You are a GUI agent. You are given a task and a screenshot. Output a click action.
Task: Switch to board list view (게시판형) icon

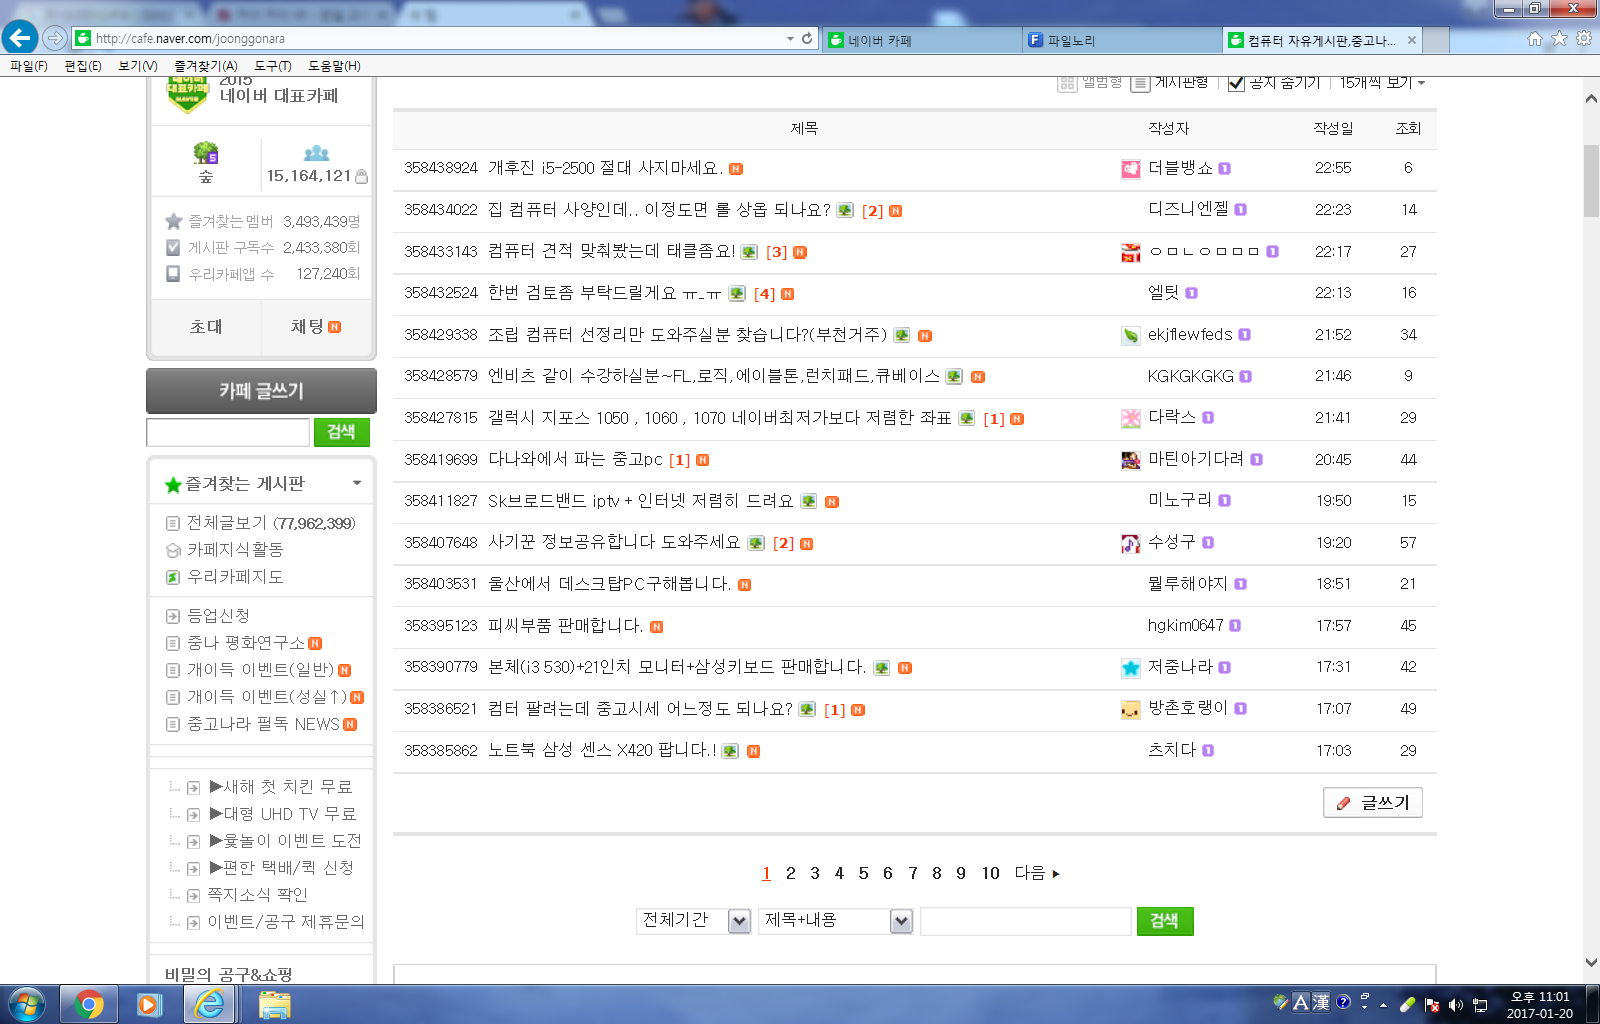[1140, 83]
